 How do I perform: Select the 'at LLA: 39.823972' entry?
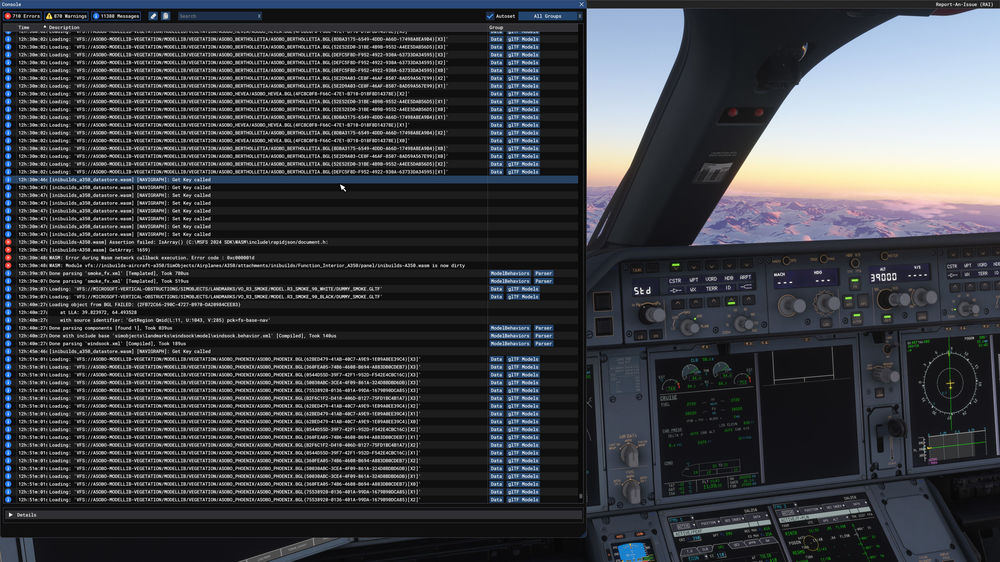(x=291, y=313)
